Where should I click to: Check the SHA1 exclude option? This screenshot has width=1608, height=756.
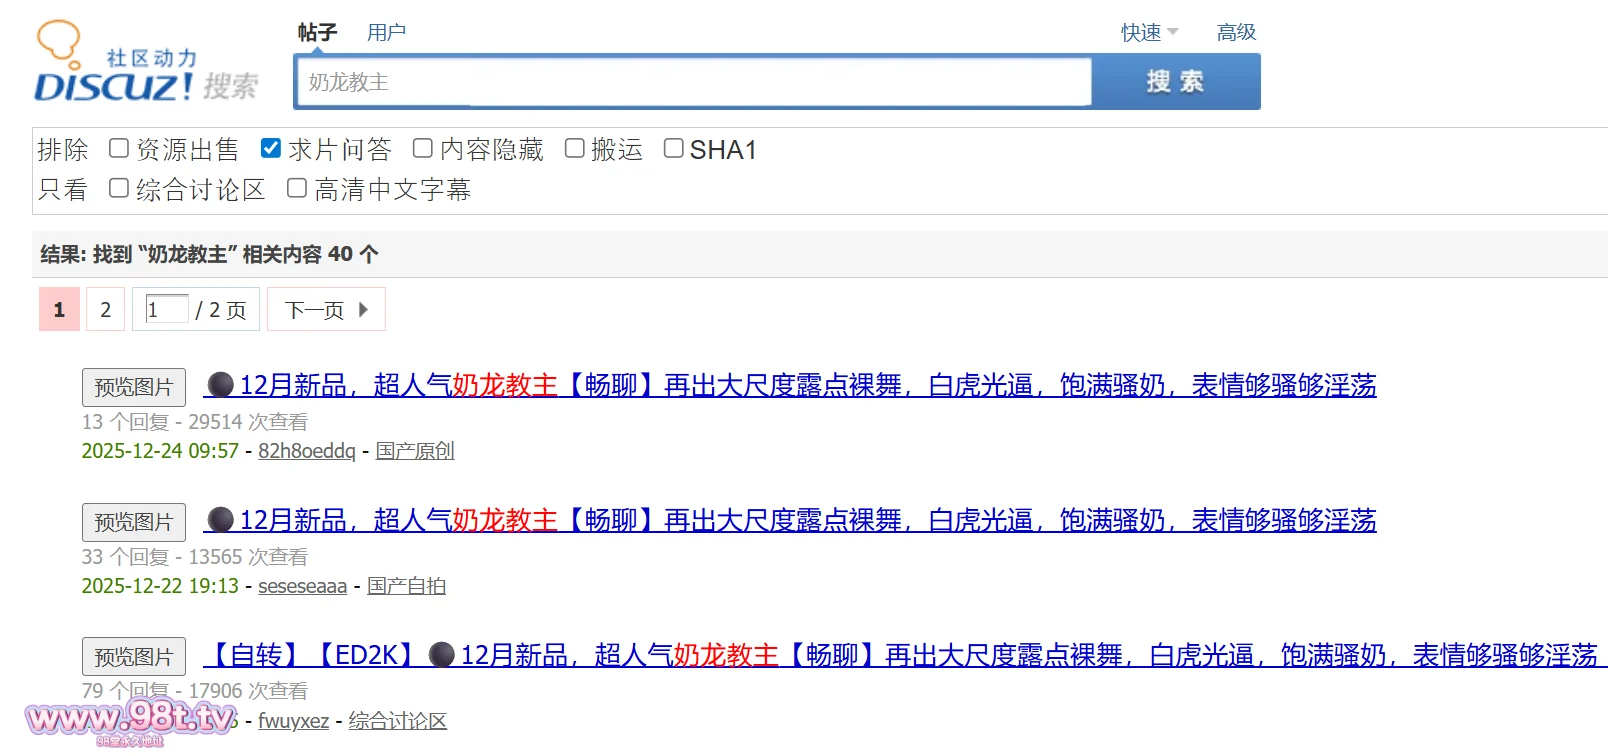pyautogui.click(x=674, y=149)
